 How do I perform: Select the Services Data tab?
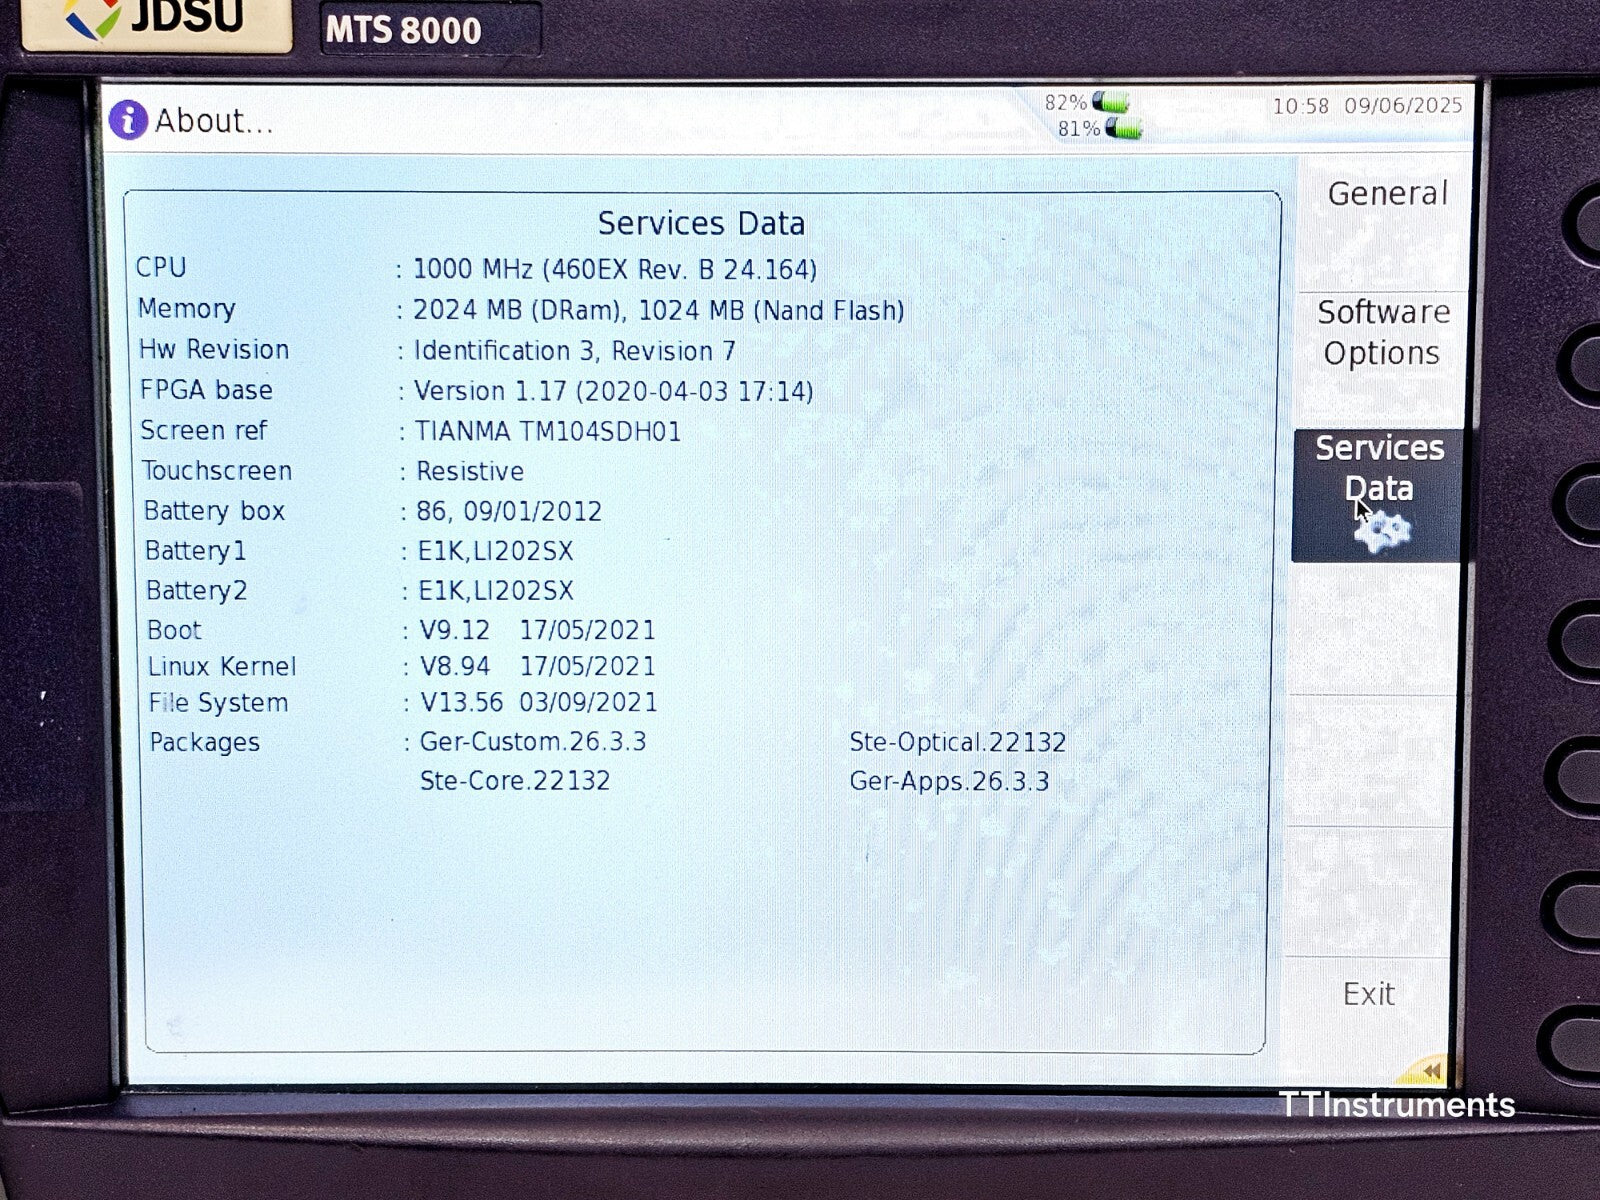coord(1378,496)
